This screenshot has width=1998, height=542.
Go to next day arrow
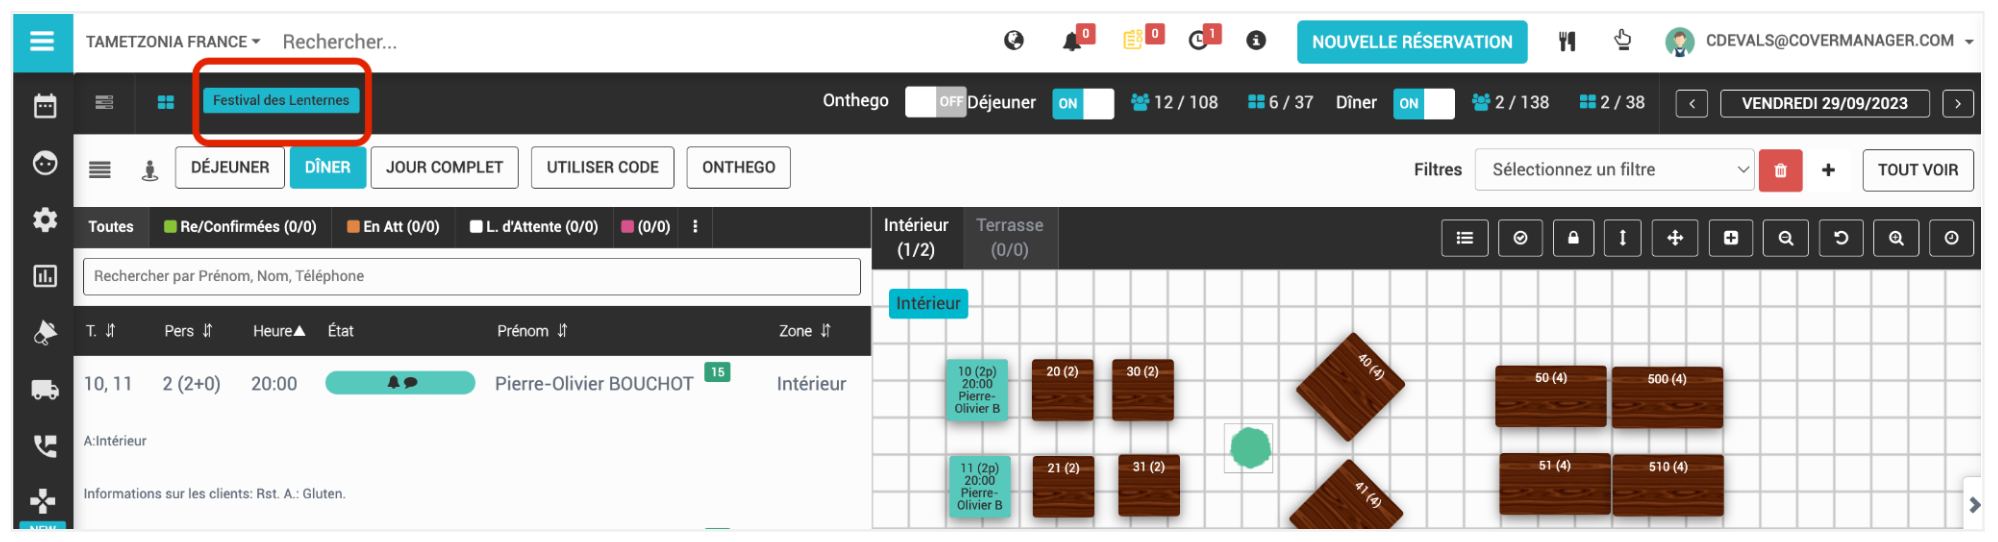[x=1958, y=103]
